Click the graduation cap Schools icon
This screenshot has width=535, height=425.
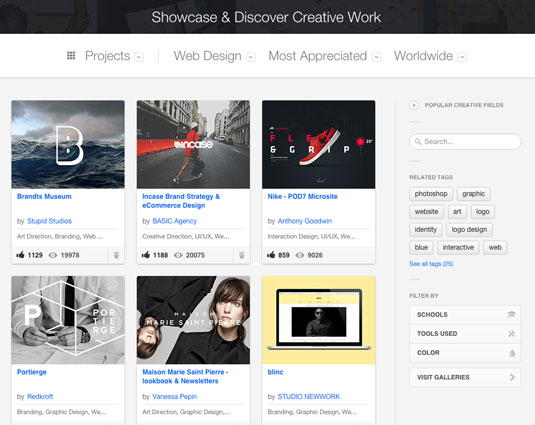coord(511,314)
